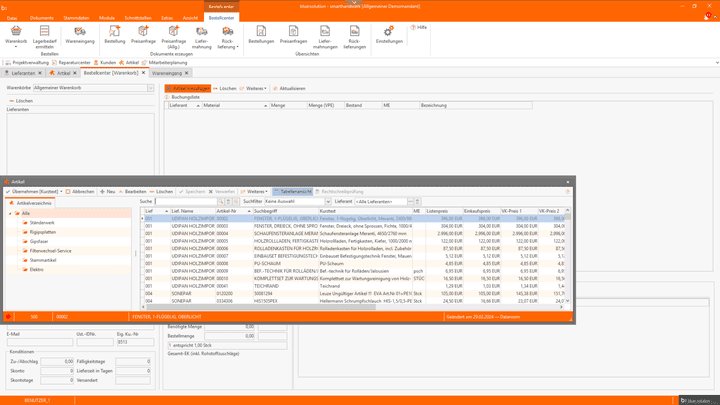Click the Warenkorb icon in ribbon

16,32
